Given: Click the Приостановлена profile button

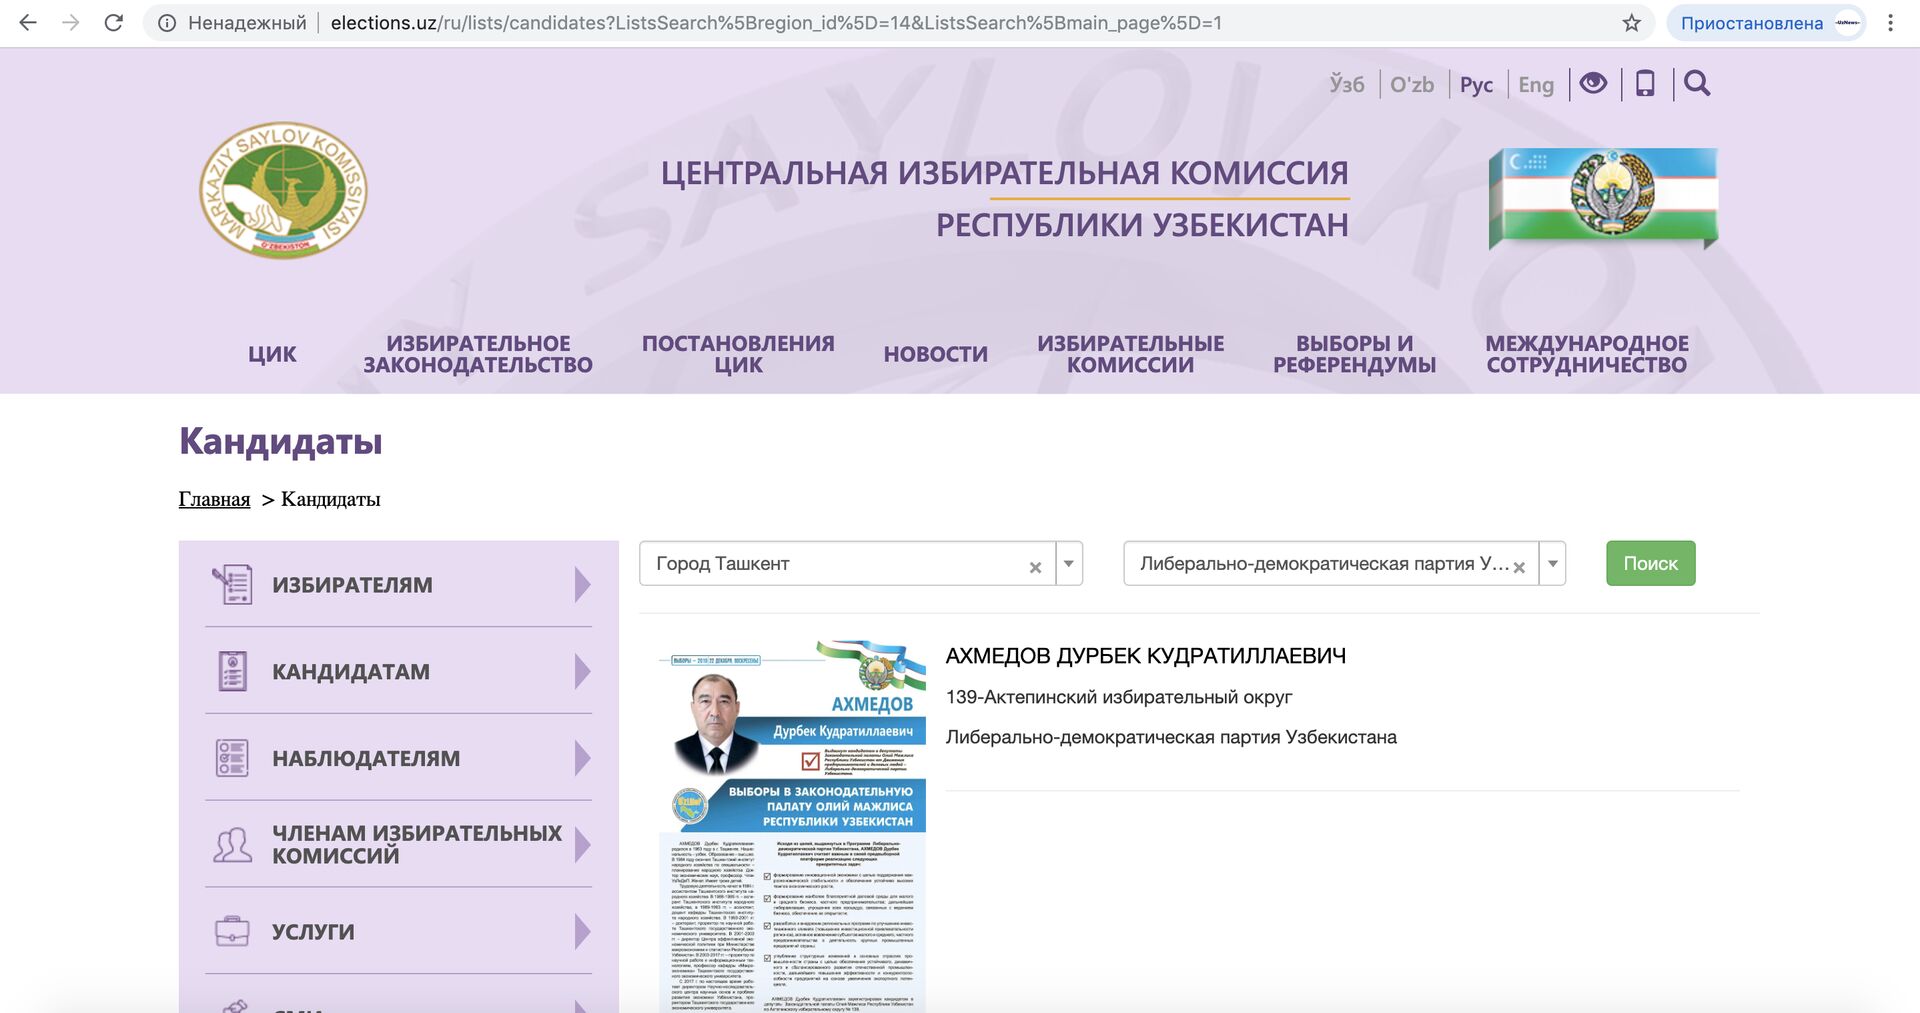Looking at the screenshot, I should [1766, 23].
